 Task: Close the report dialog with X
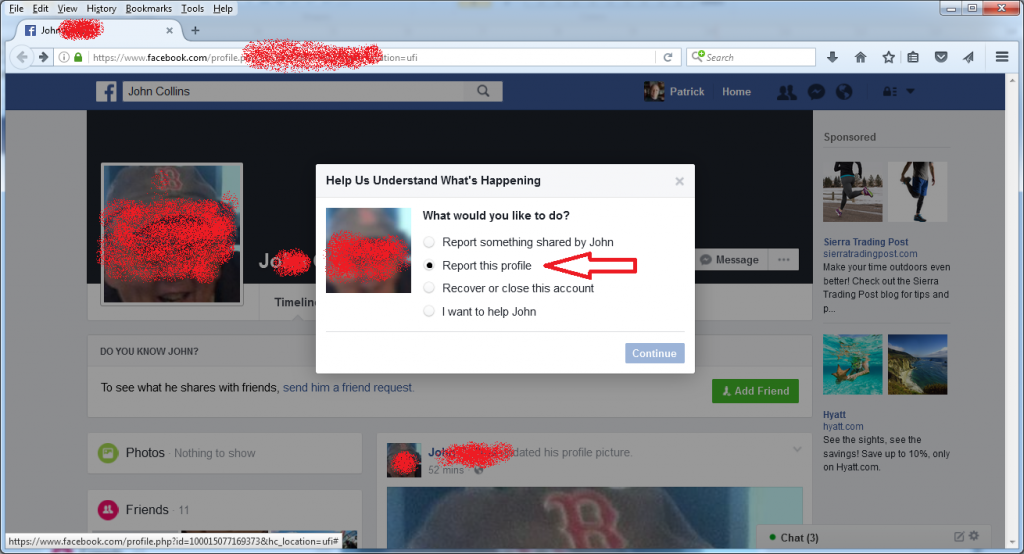[x=679, y=181]
